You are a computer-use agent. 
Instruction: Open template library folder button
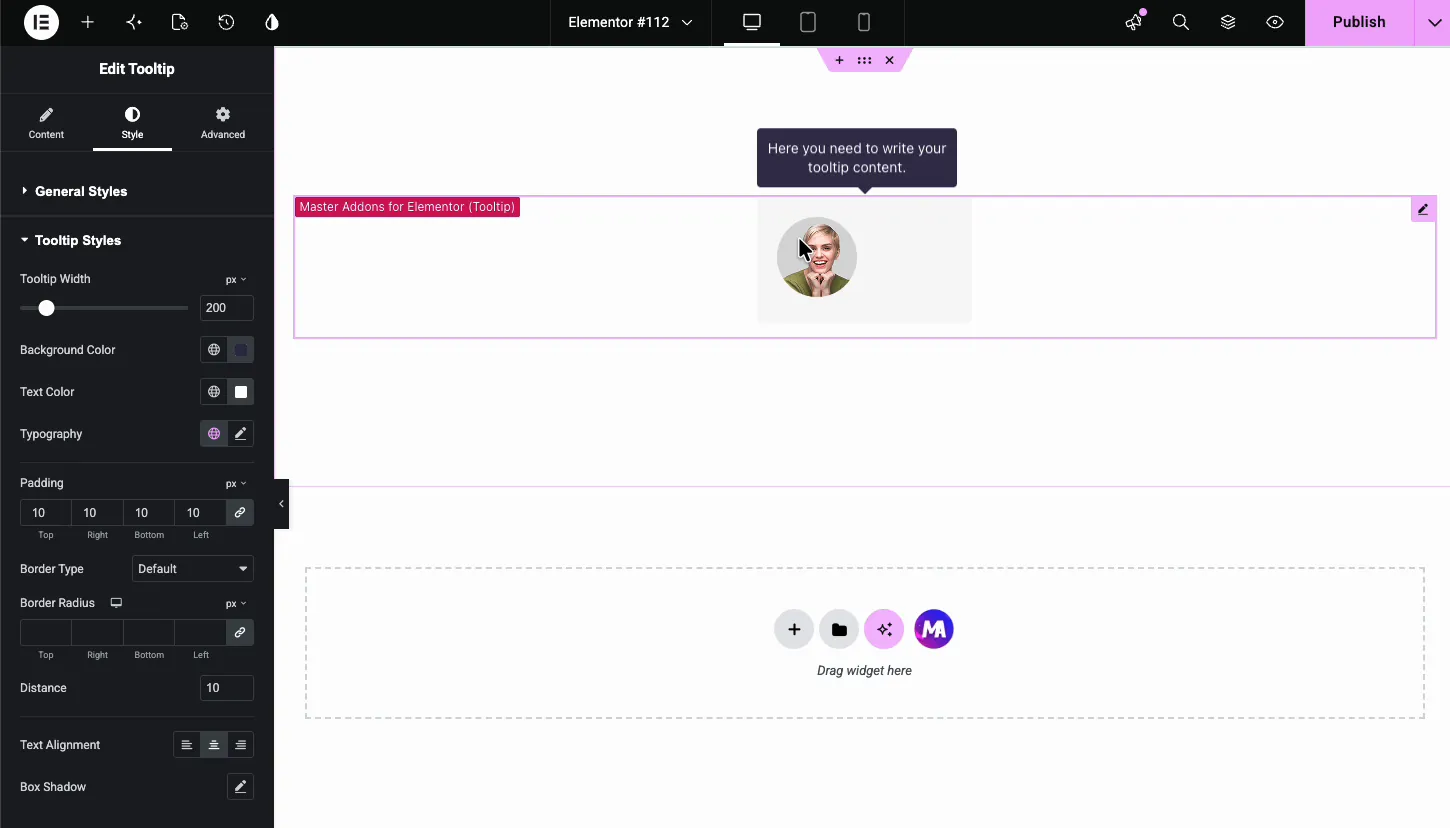coord(839,629)
